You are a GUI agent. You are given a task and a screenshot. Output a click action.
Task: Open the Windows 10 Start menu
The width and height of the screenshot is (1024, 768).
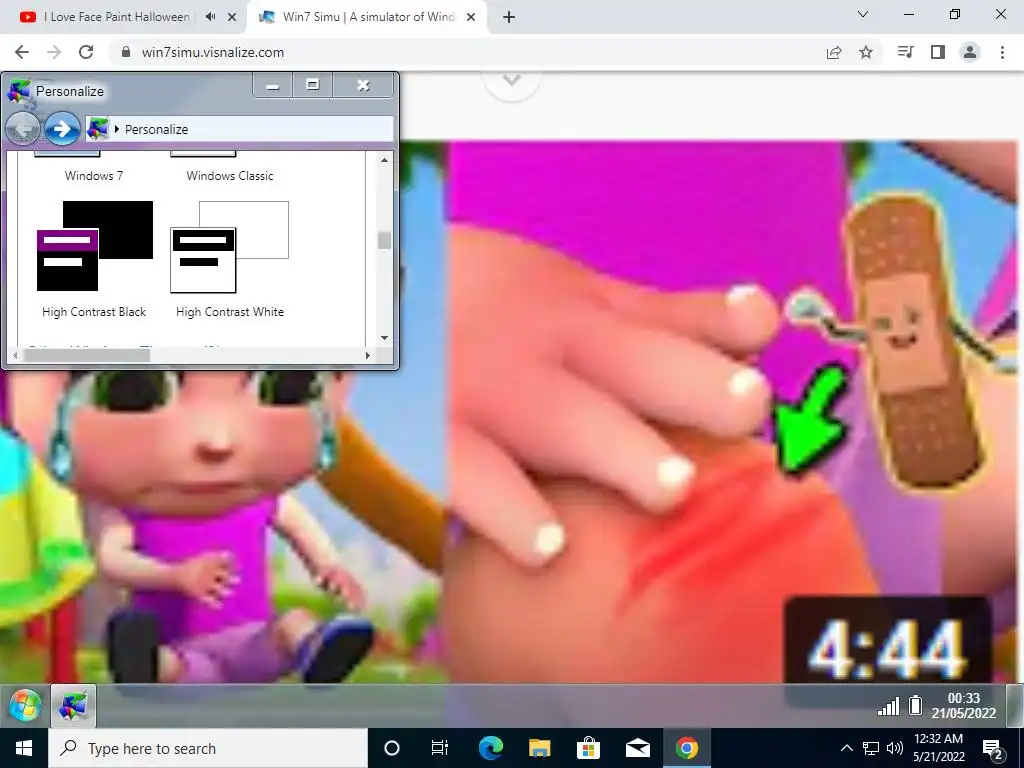click(x=24, y=748)
